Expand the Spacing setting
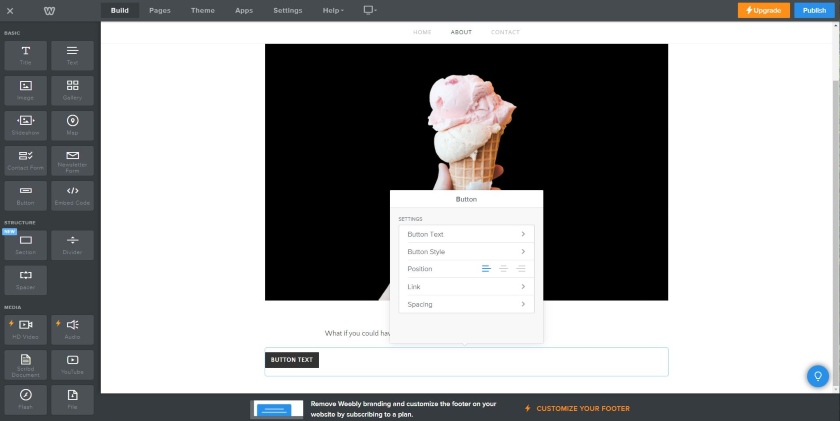Screen dimensions: 840x421 (466, 304)
